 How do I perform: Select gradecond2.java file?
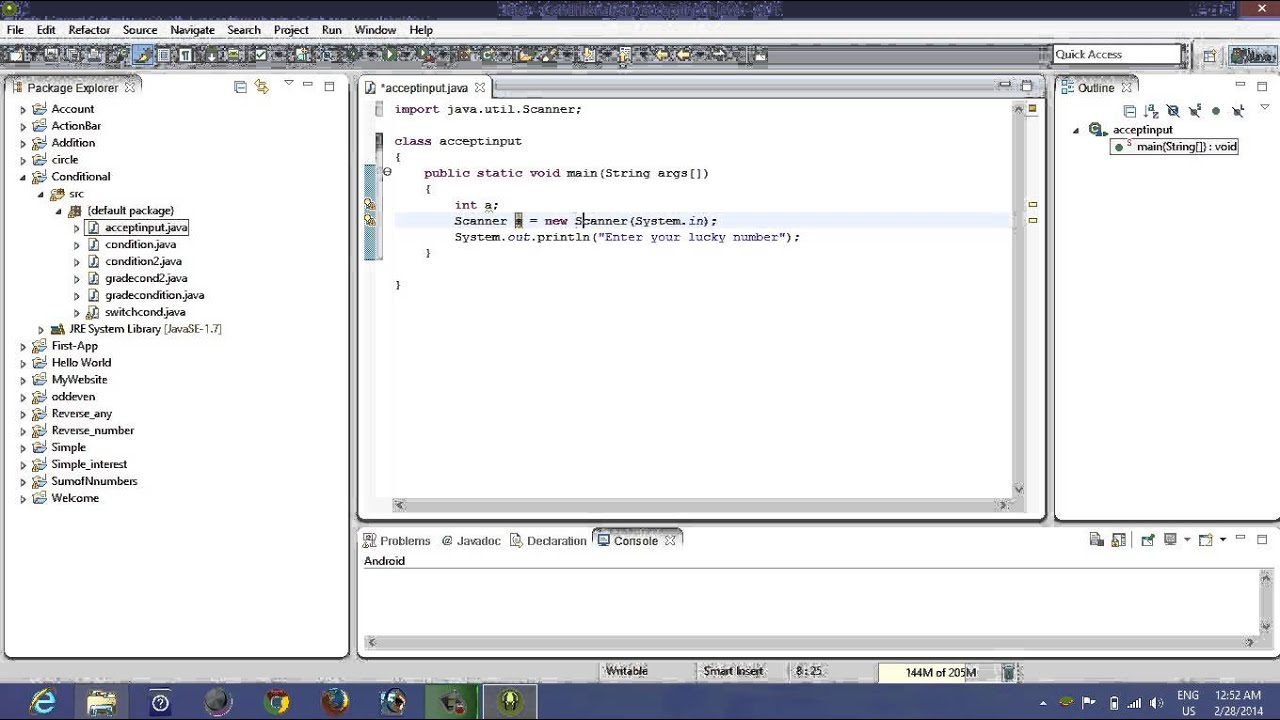click(146, 278)
